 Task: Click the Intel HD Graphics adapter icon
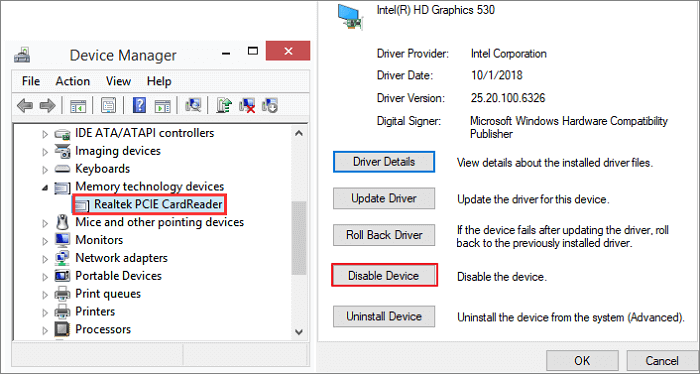(350, 17)
